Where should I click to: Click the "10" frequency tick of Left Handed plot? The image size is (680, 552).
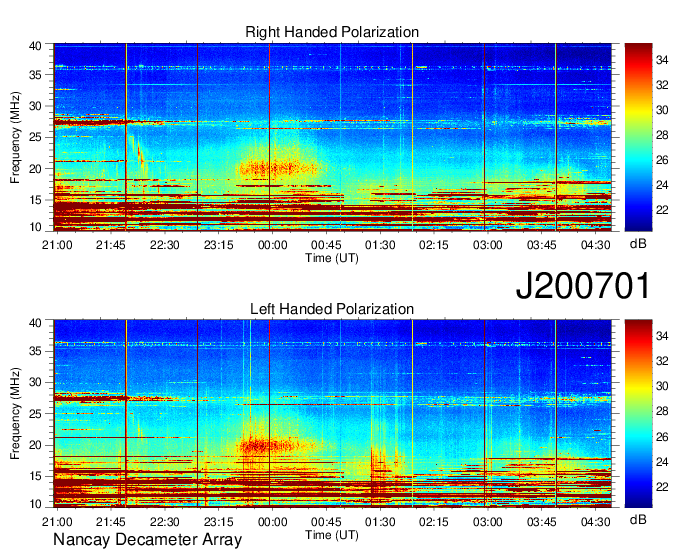(35, 504)
